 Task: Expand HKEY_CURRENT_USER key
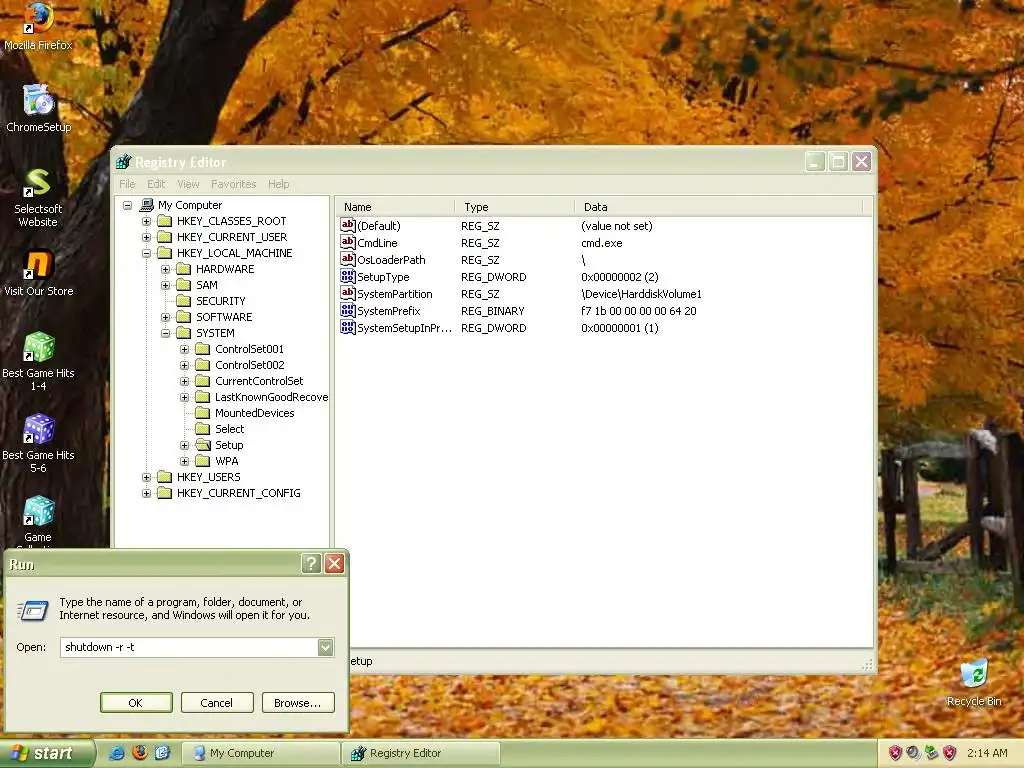click(x=146, y=237)
